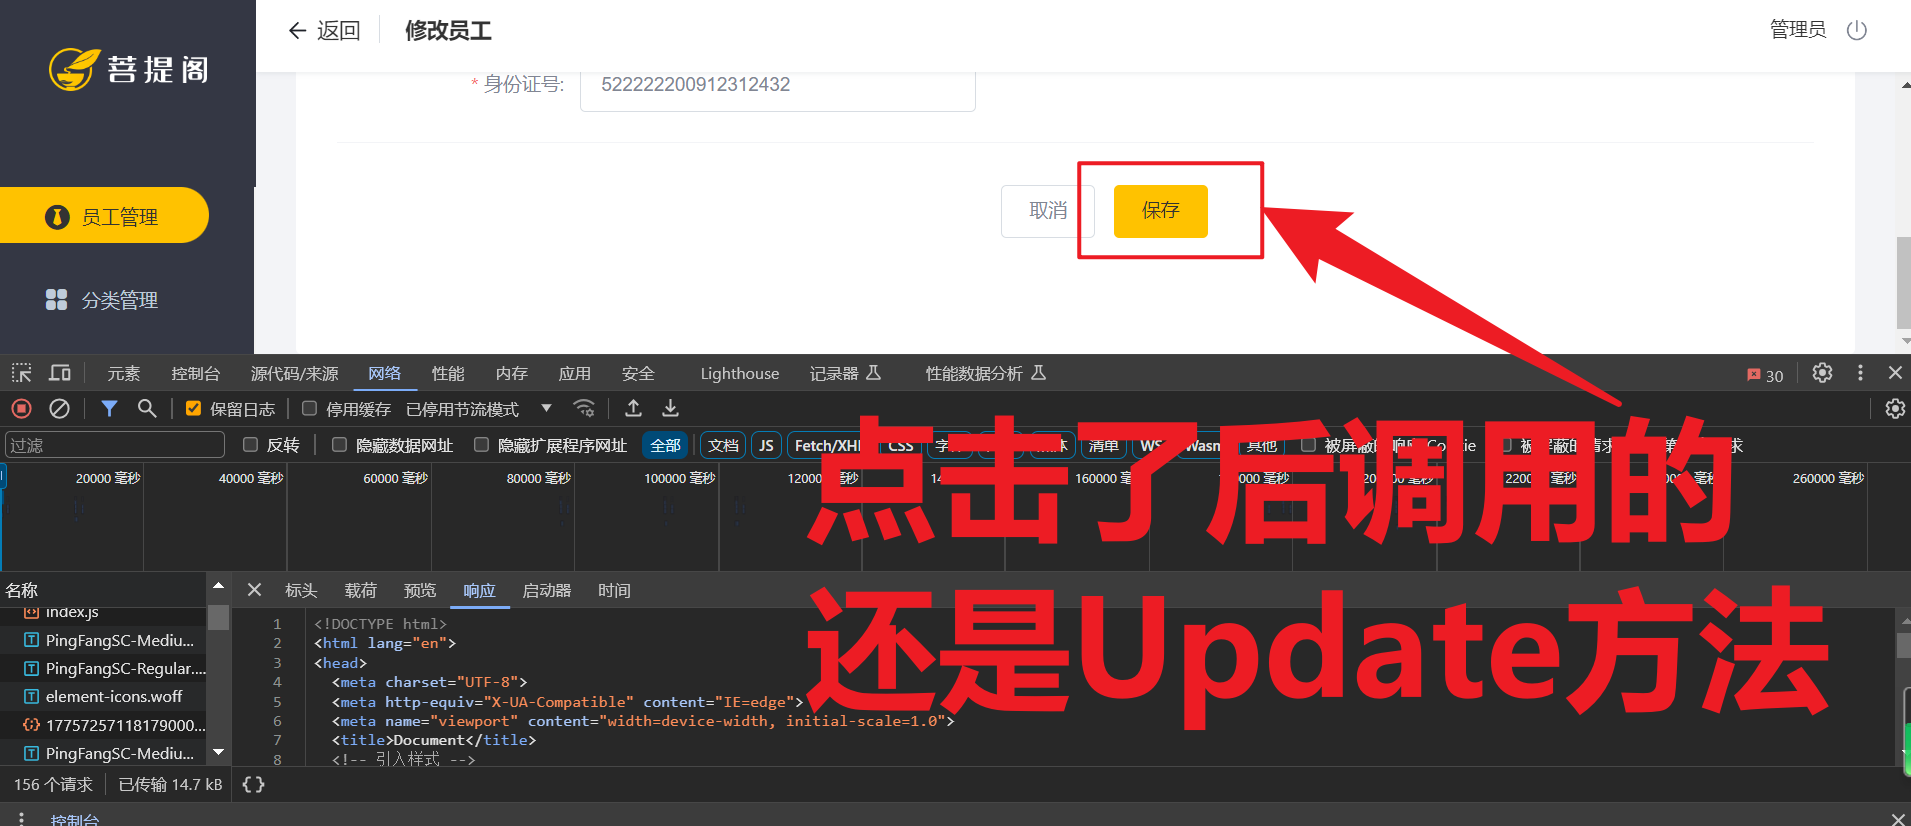Check 隐藏扩展程序网址 option
The height and width of the screenshot is (826, 1911).
click(482, 444)
